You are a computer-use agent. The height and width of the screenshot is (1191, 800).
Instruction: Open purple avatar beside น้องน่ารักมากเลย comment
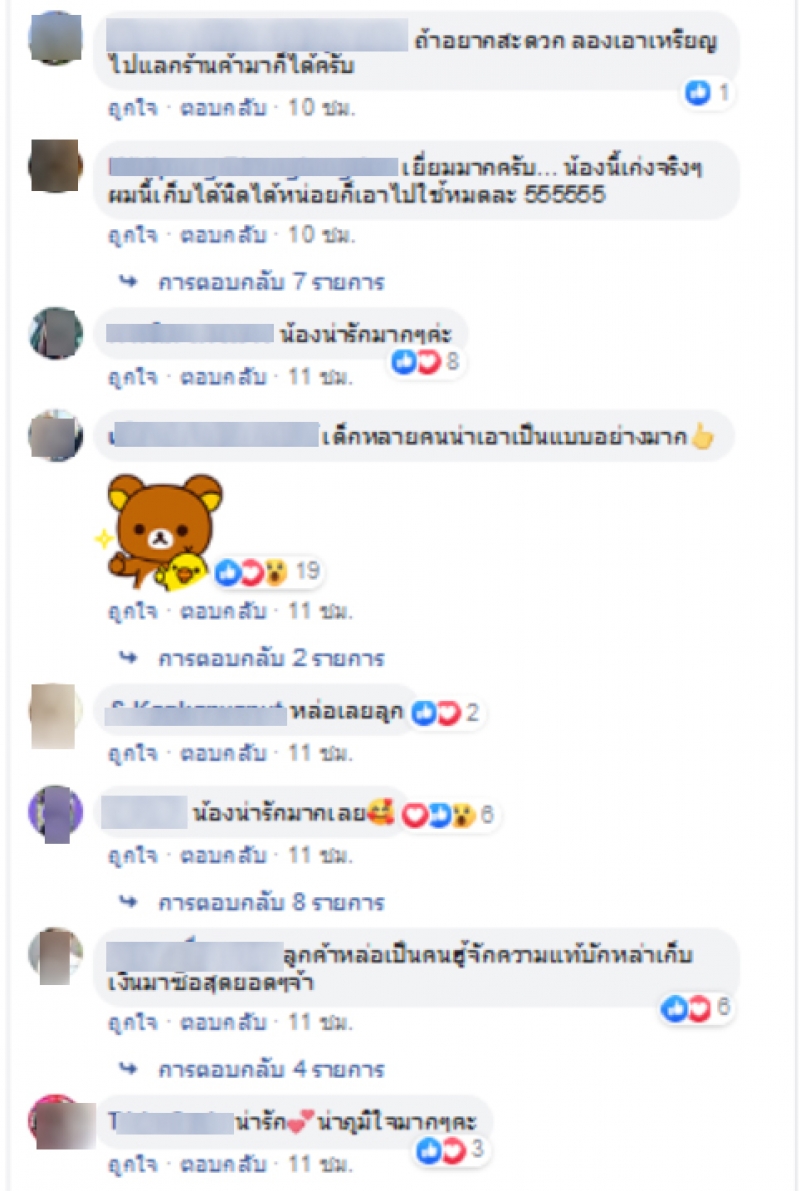[x=55, y=813]
